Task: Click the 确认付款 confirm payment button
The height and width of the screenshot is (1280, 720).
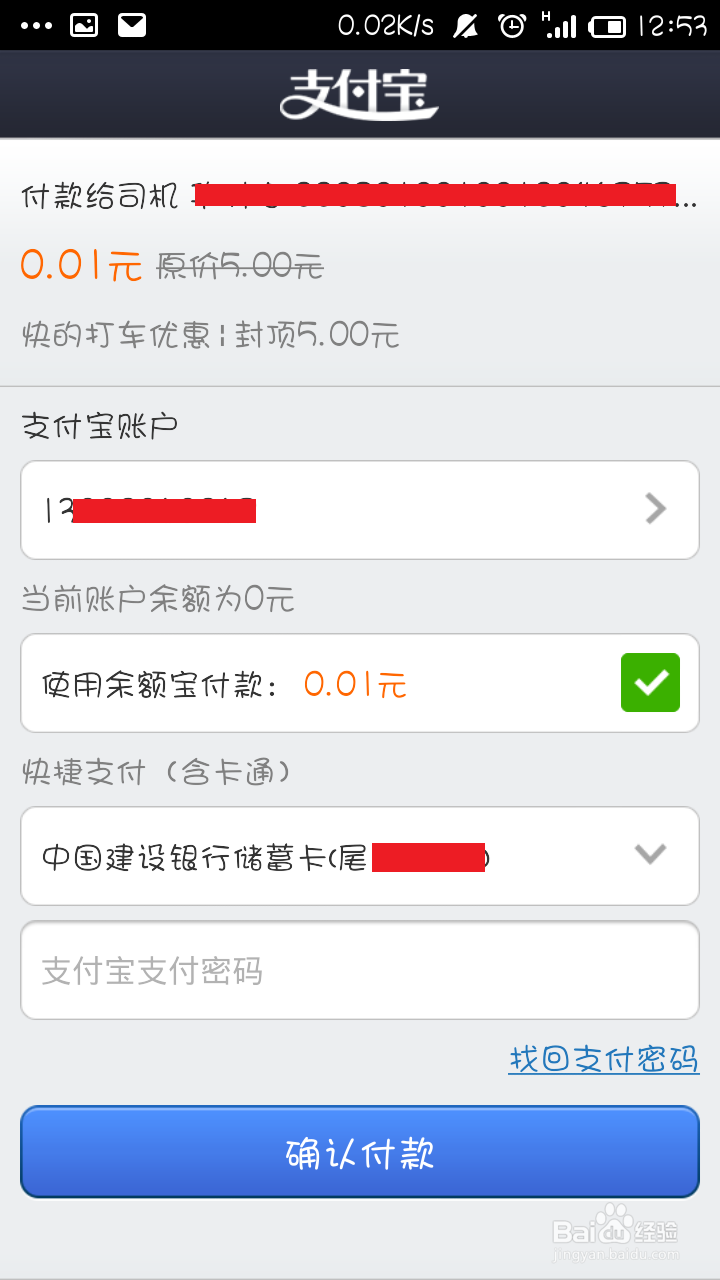Action: [360, 1152]
